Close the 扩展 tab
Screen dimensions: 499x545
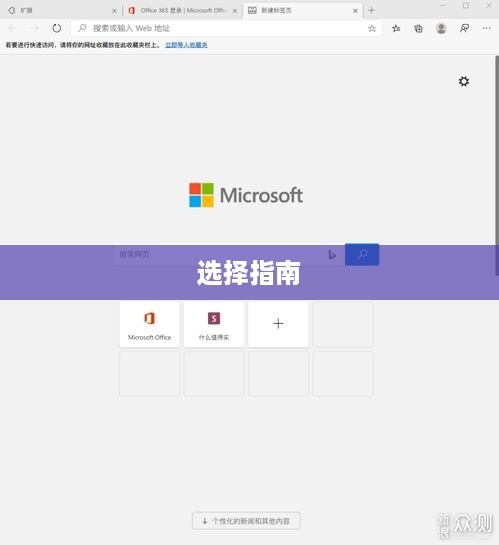114,11
